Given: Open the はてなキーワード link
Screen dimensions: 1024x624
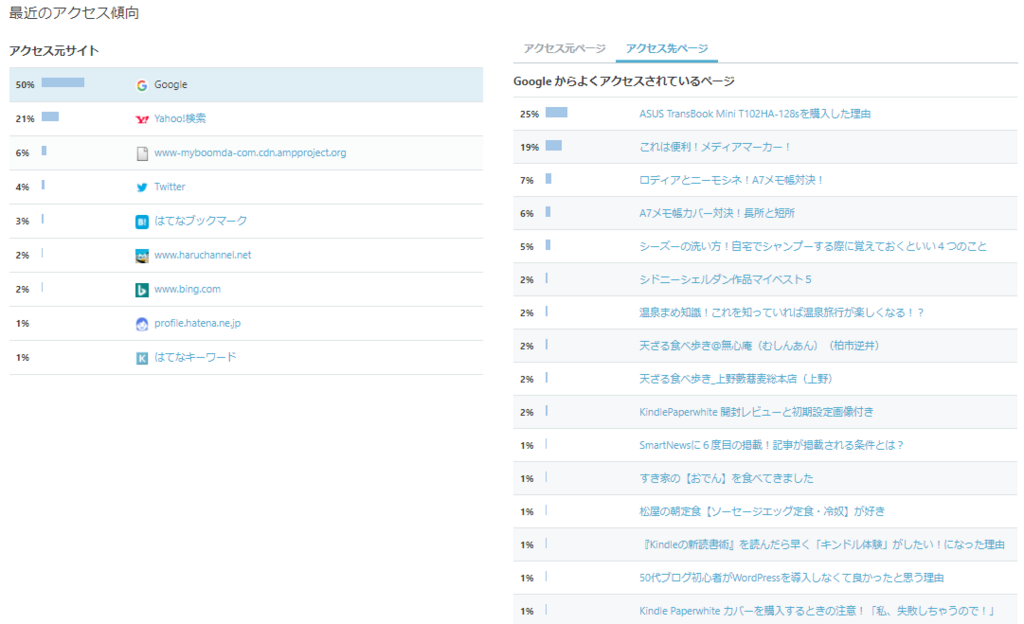Looking at the screenshot, I should (195, 357).
